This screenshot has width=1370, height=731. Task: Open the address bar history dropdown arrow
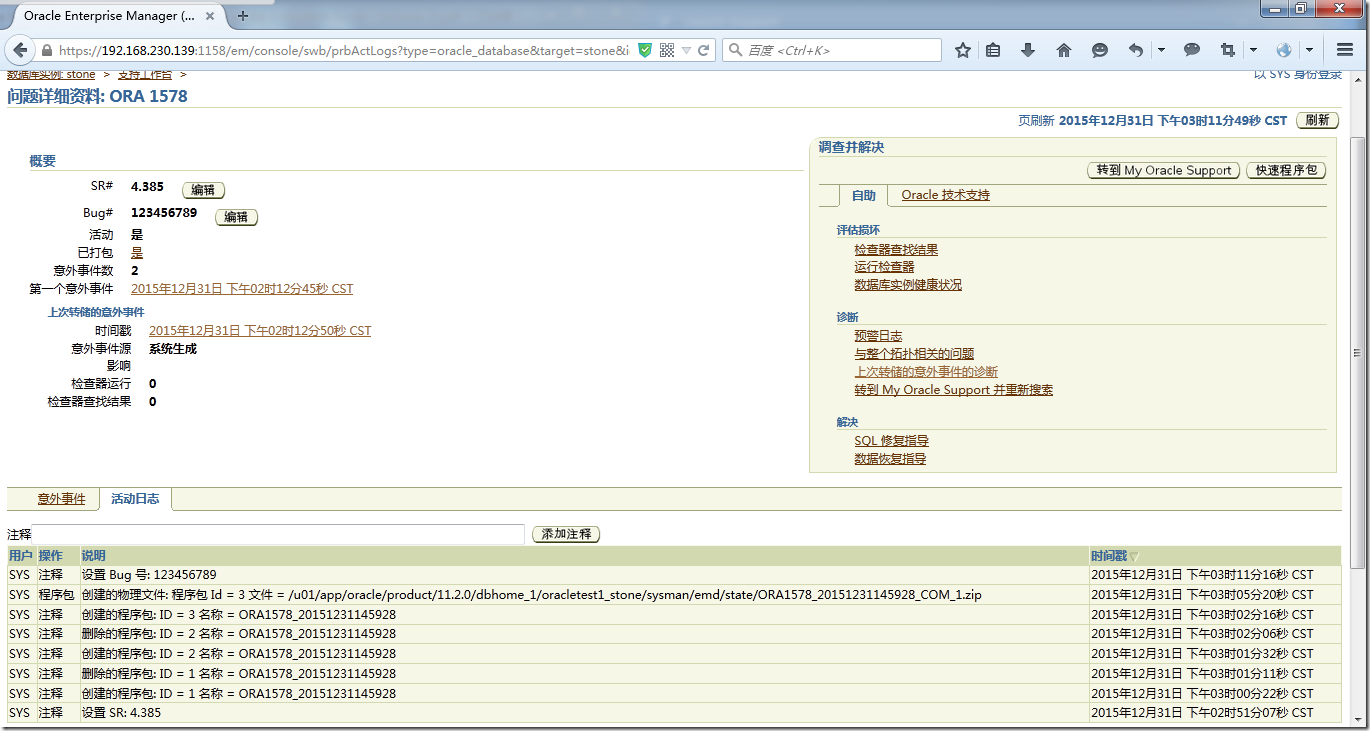(687, 50)
